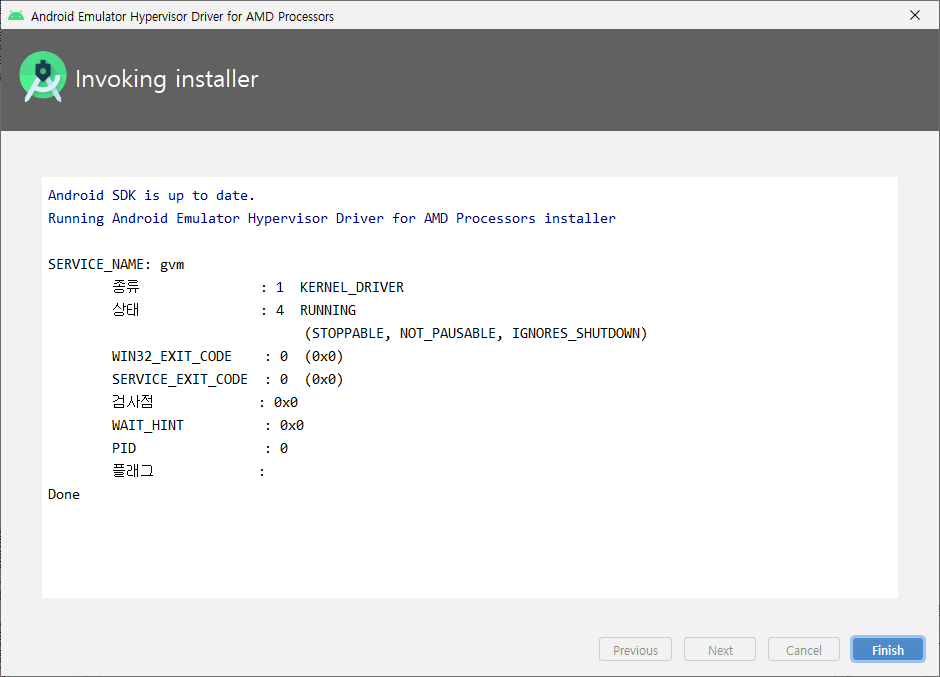Click the Finish button
Viewport: 940px width, 677px height.
pyautogui.click(x=887, y=650)
